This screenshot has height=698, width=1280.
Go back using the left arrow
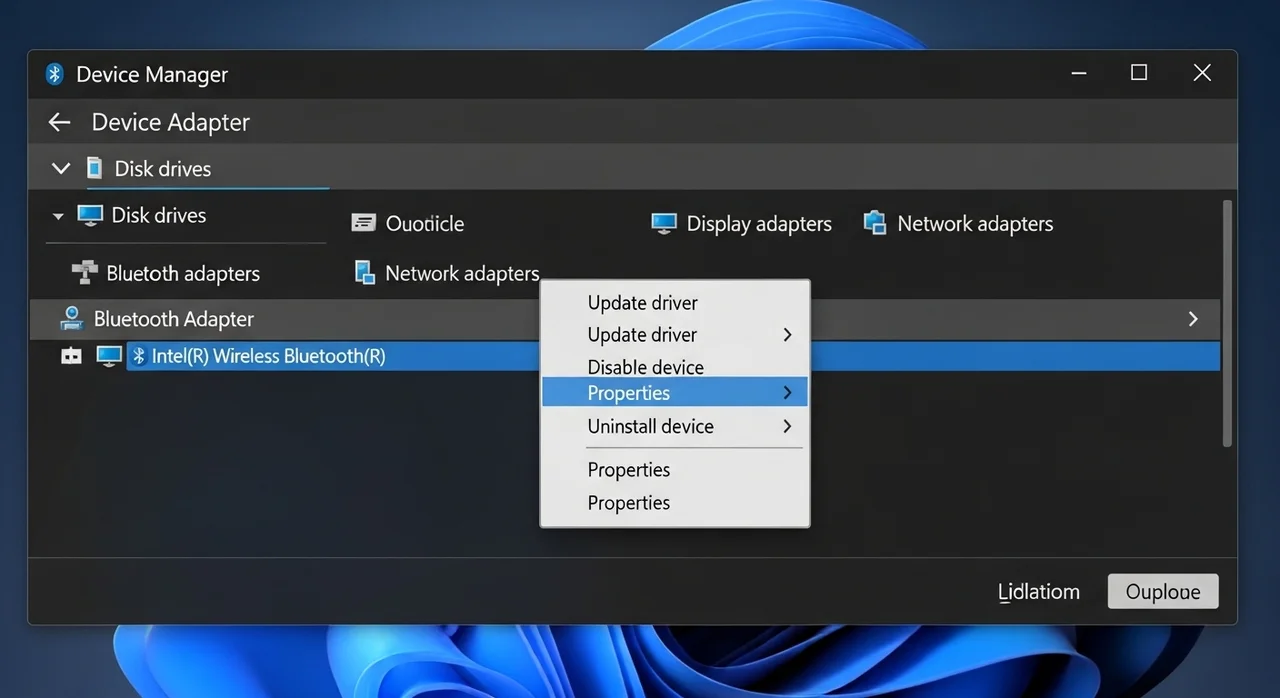coord(60,122)
